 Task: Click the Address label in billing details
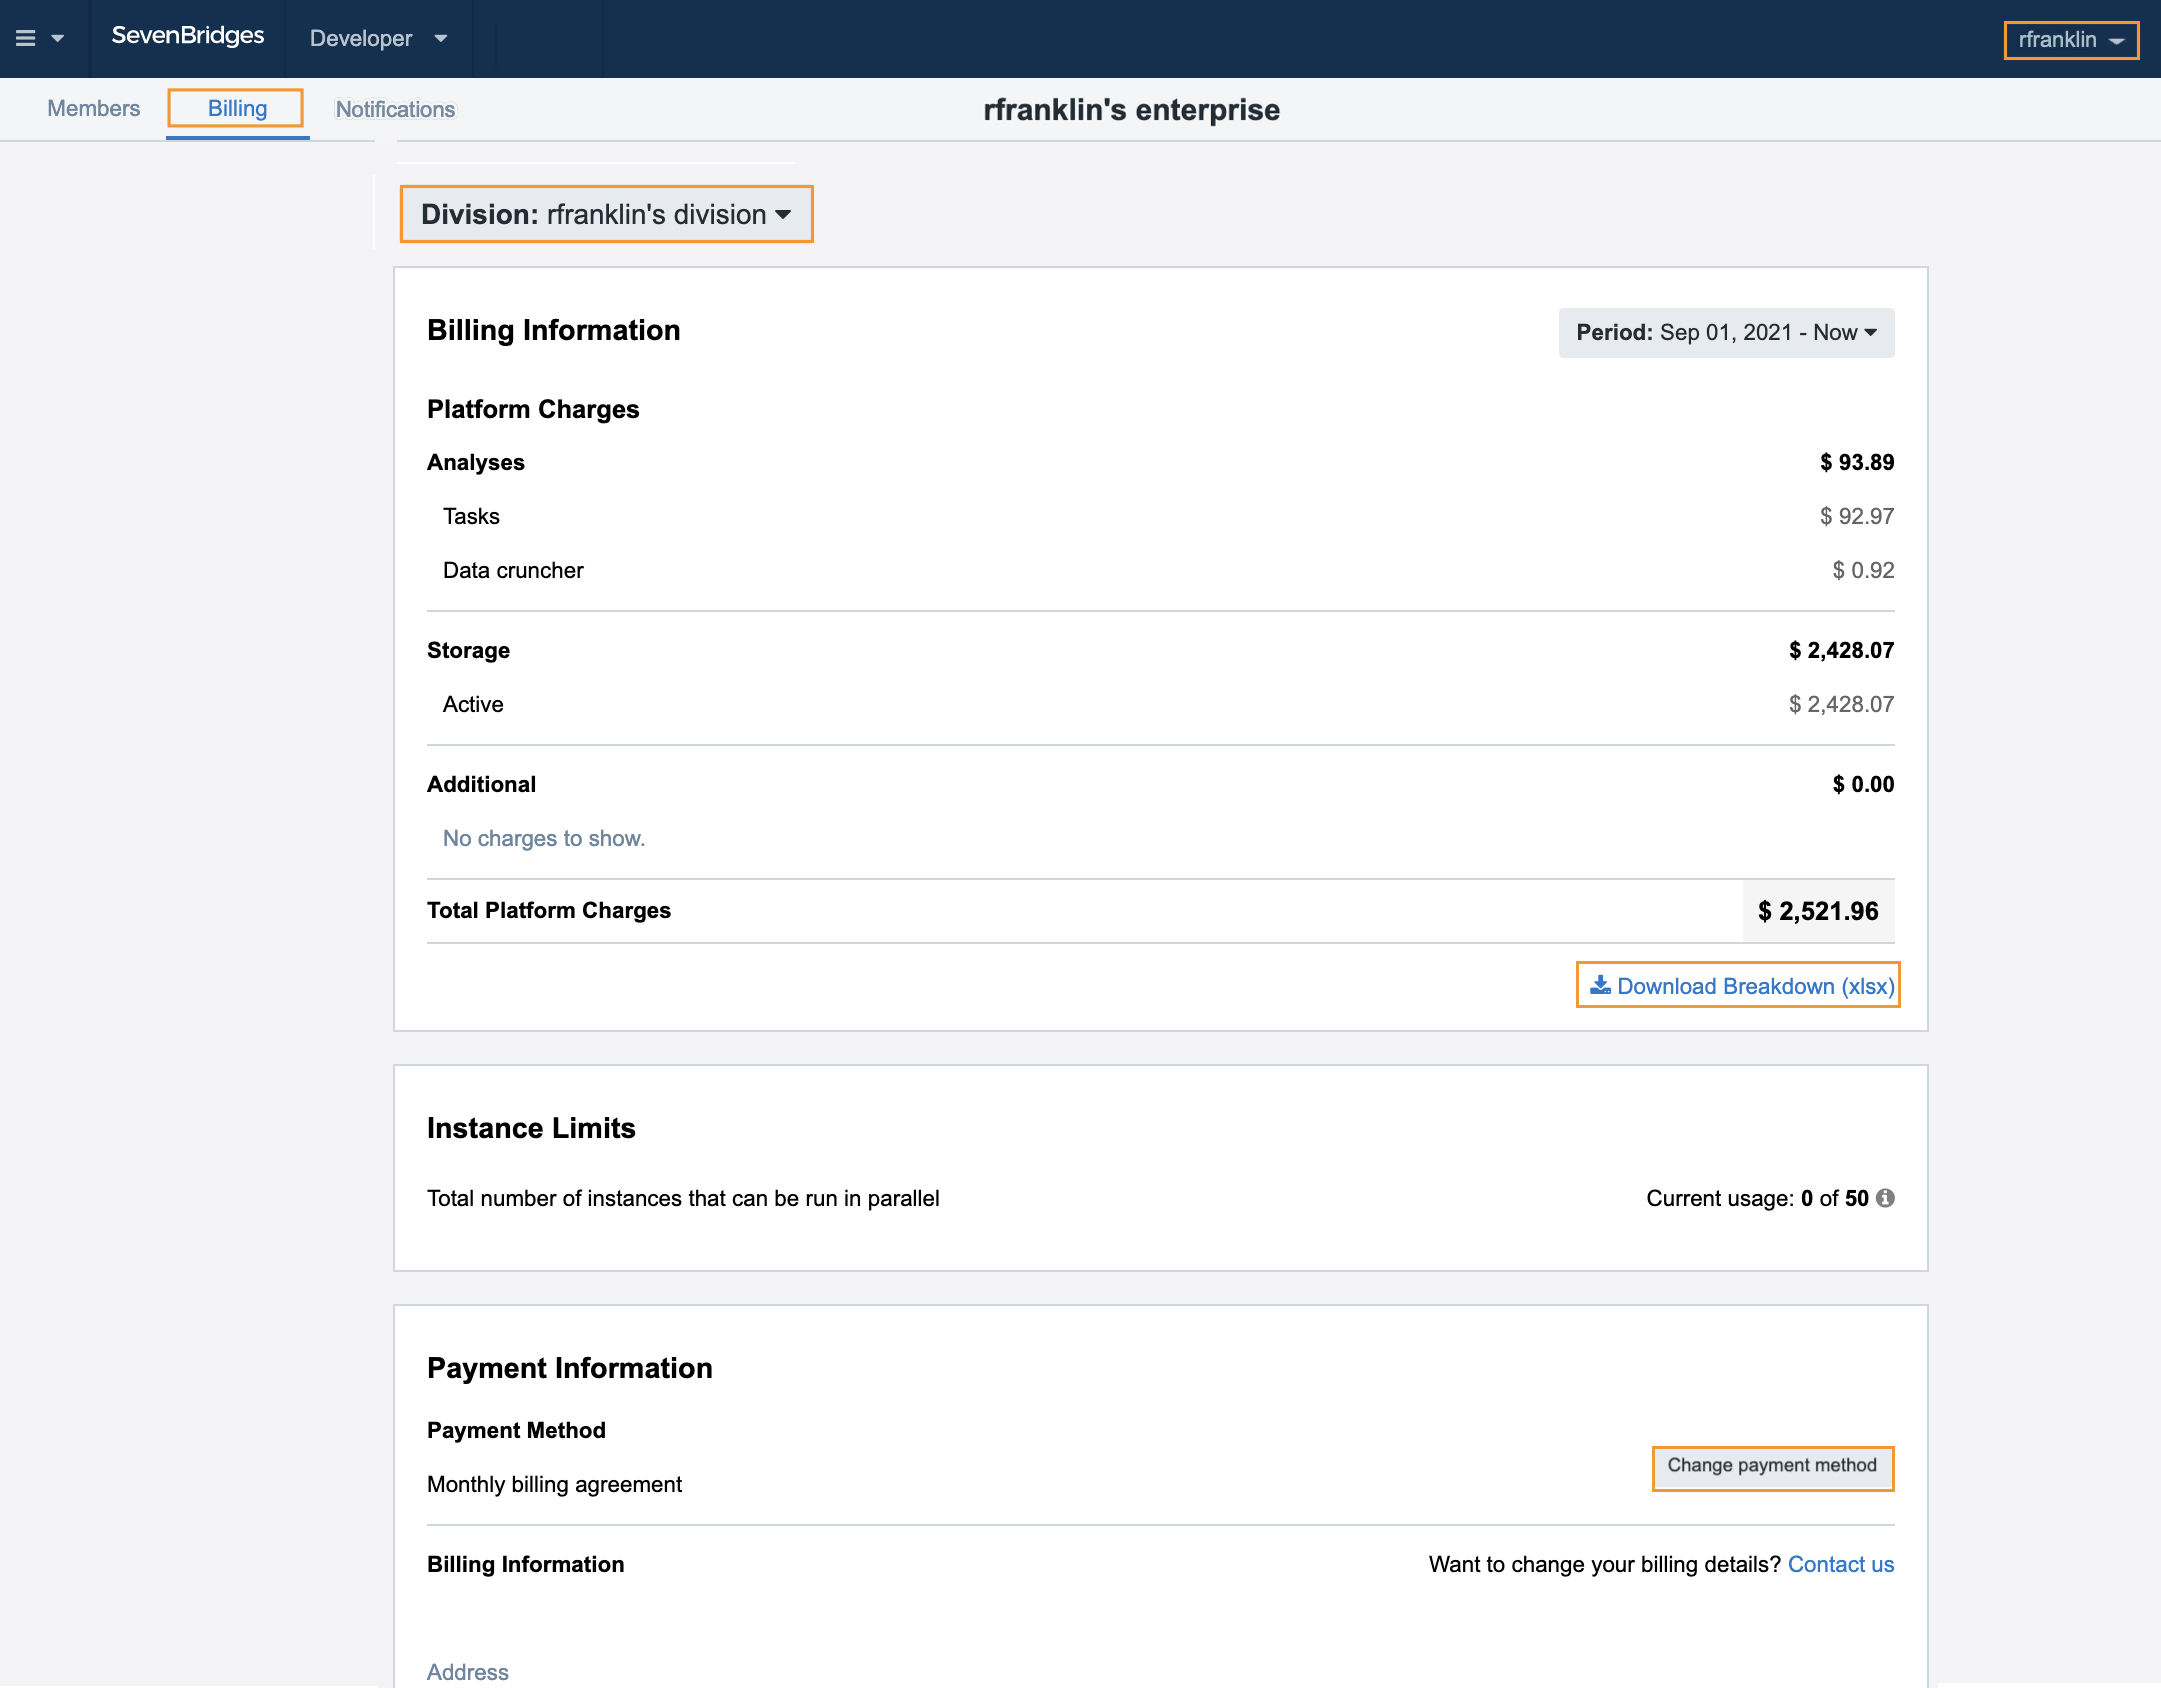point(467,1672)
